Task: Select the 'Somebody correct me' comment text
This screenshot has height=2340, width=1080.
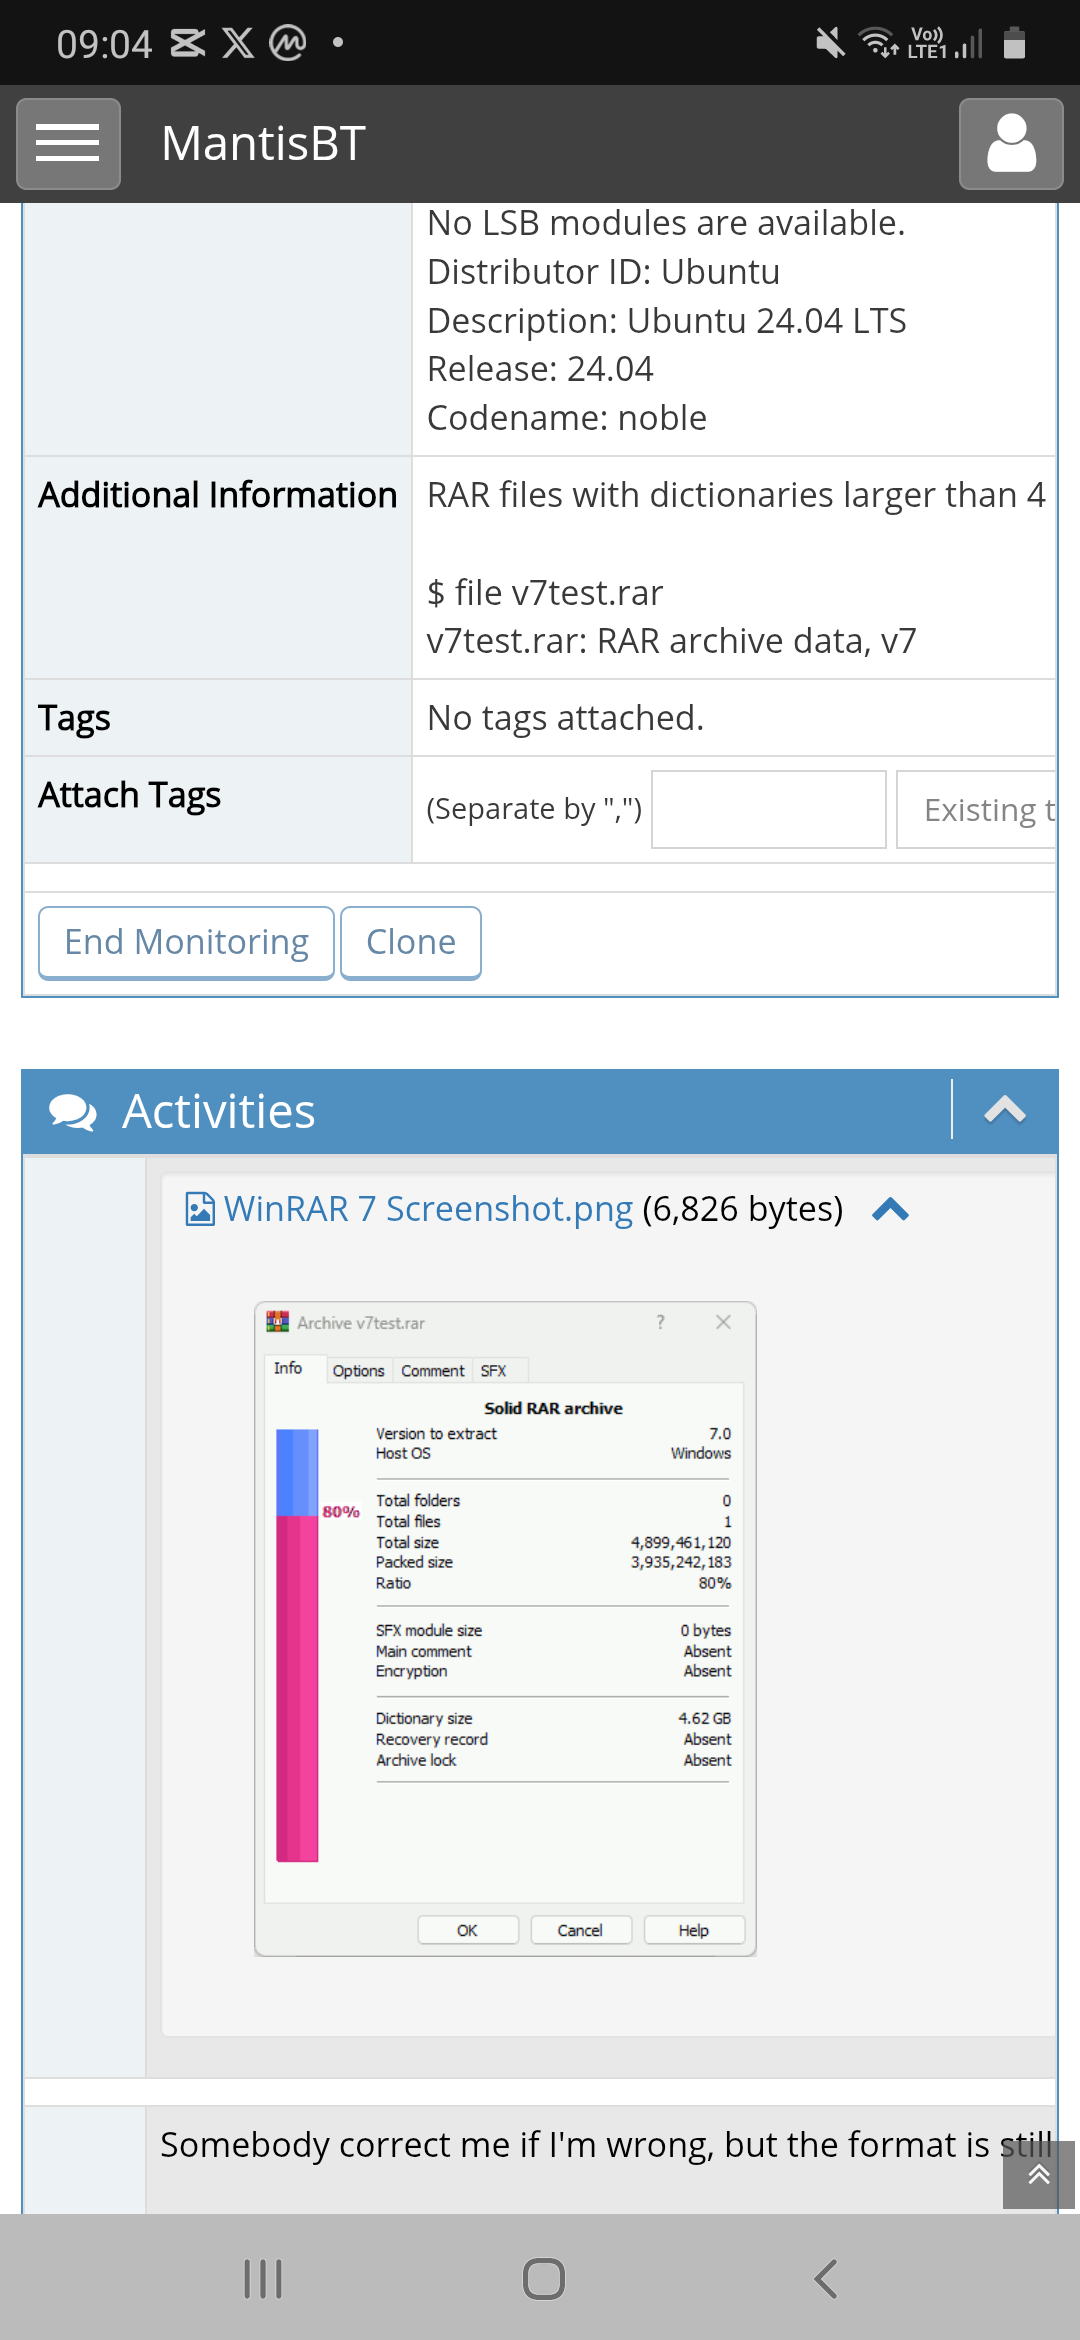Action: 607,2145
